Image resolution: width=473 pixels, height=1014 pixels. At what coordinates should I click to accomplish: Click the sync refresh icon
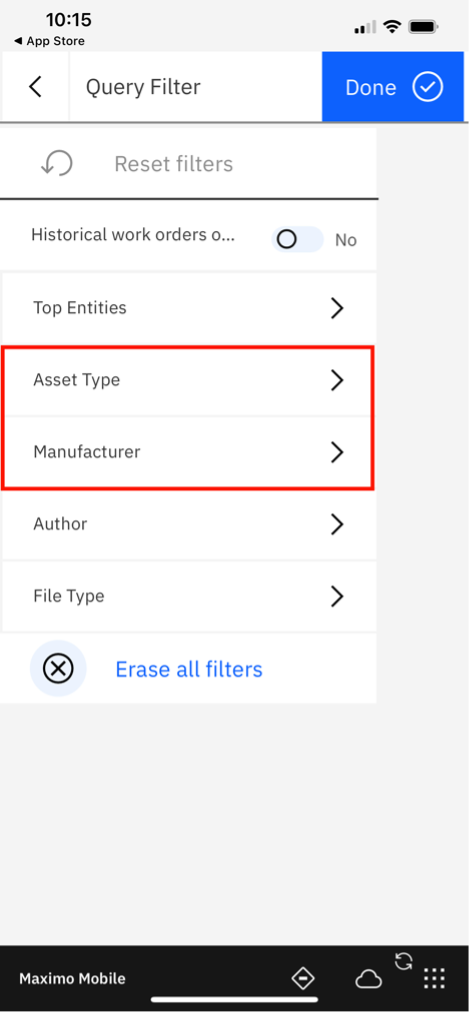(x=403, y=962)
